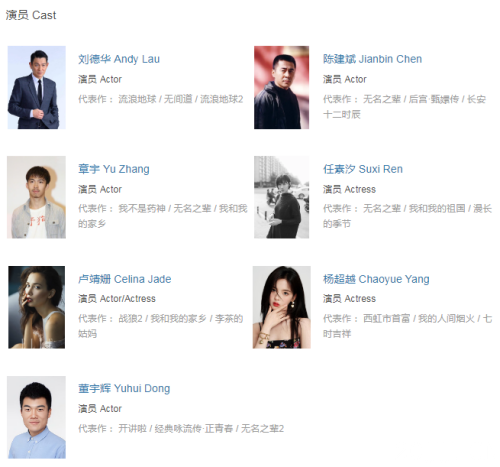The width and height of the screenshot is (500, 467).
Task: Click the 任素汐 Suxi Ren link
Action: (363, 169)
